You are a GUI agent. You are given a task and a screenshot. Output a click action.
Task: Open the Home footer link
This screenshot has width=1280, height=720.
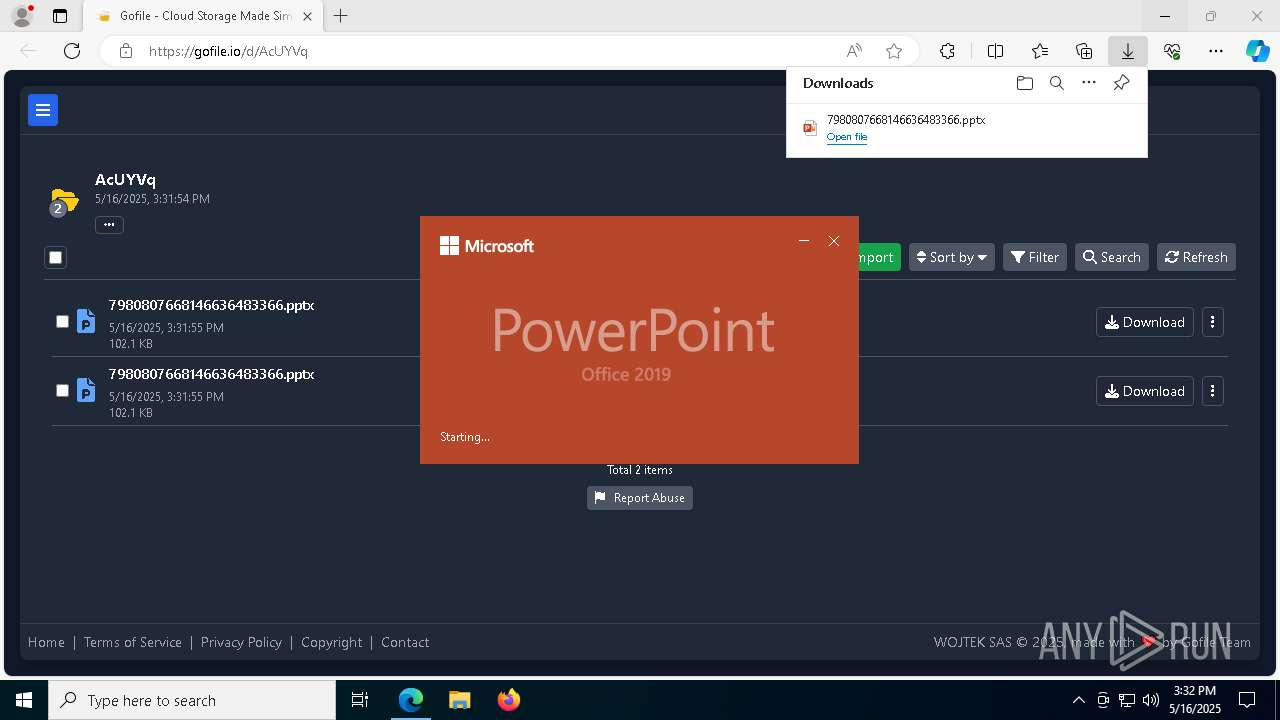pos(46,642)
